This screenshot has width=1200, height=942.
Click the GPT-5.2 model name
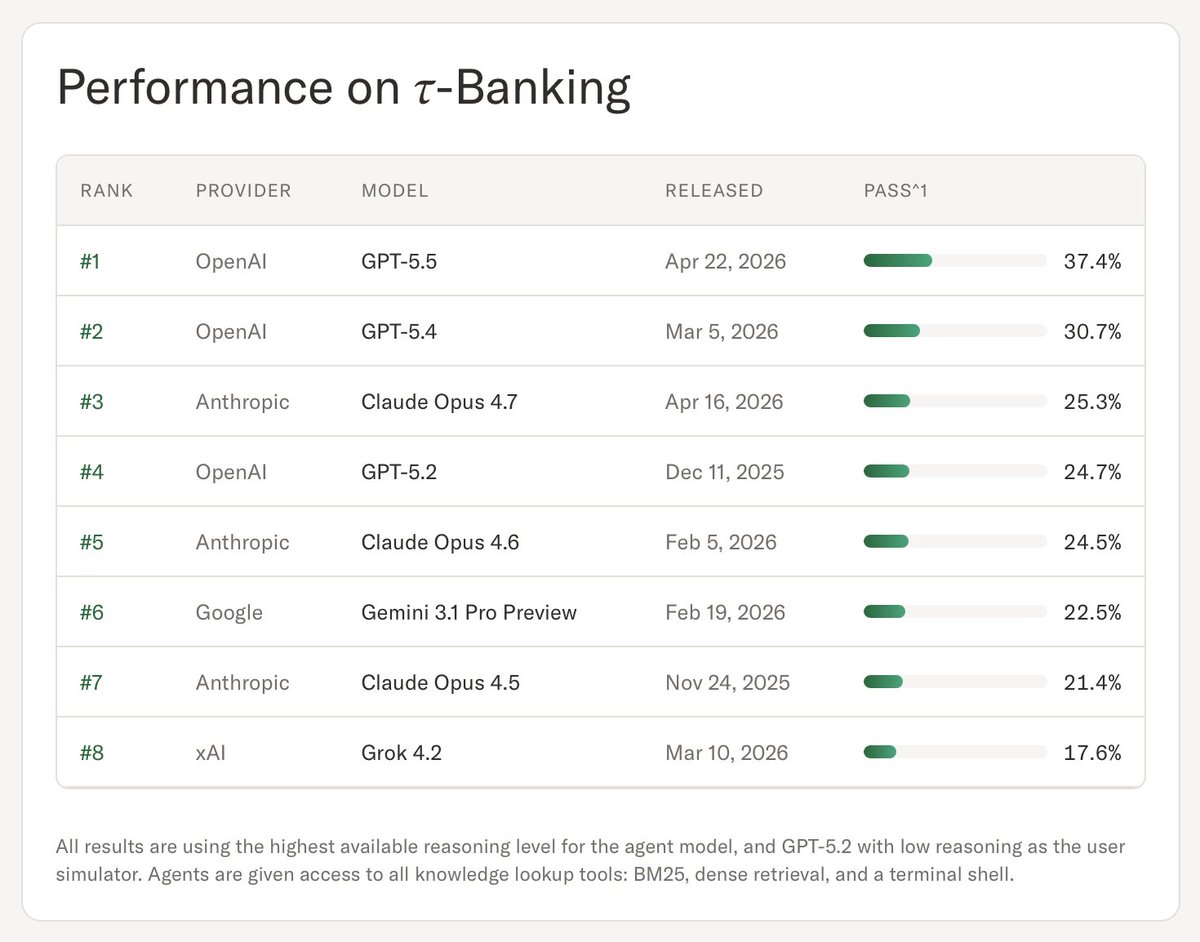coord(399,472)
